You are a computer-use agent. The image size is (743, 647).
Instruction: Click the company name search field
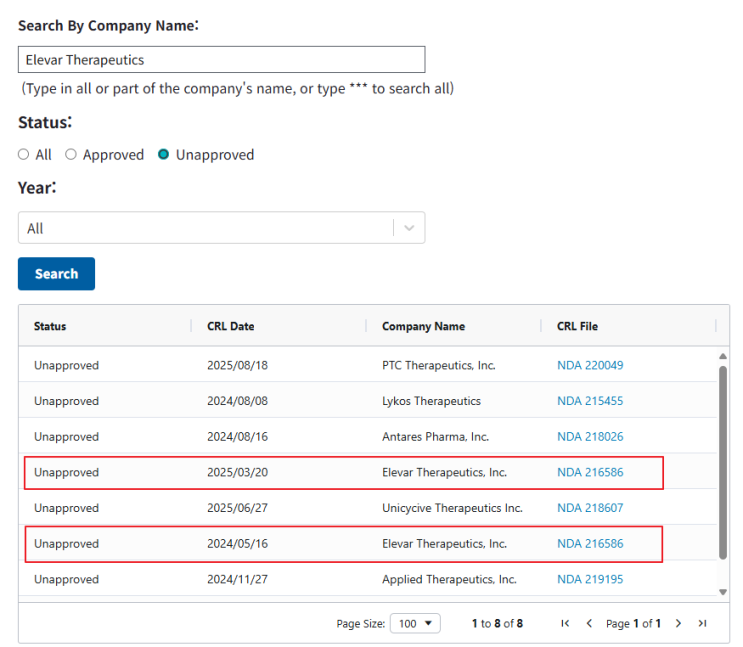click(x=221, y=60)
